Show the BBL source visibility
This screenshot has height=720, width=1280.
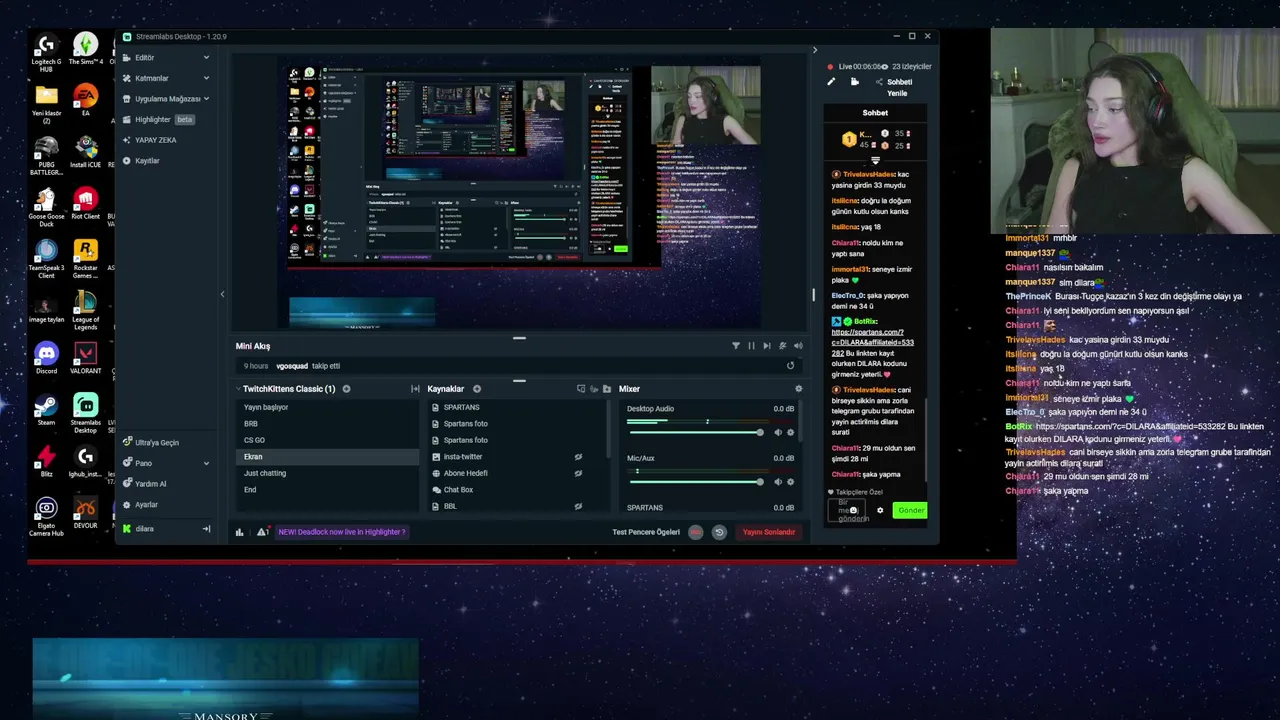tap(578, 506)
